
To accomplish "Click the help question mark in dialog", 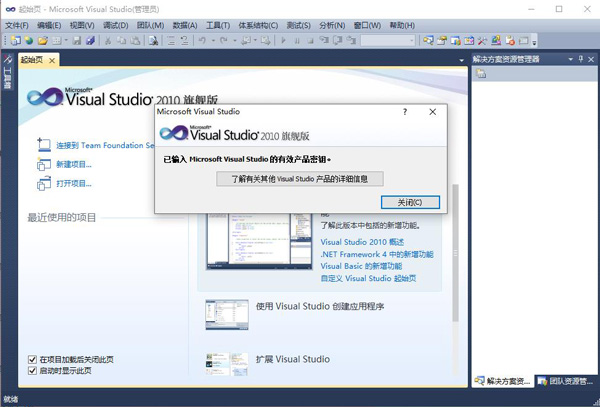I will click(x=405, y=112).
